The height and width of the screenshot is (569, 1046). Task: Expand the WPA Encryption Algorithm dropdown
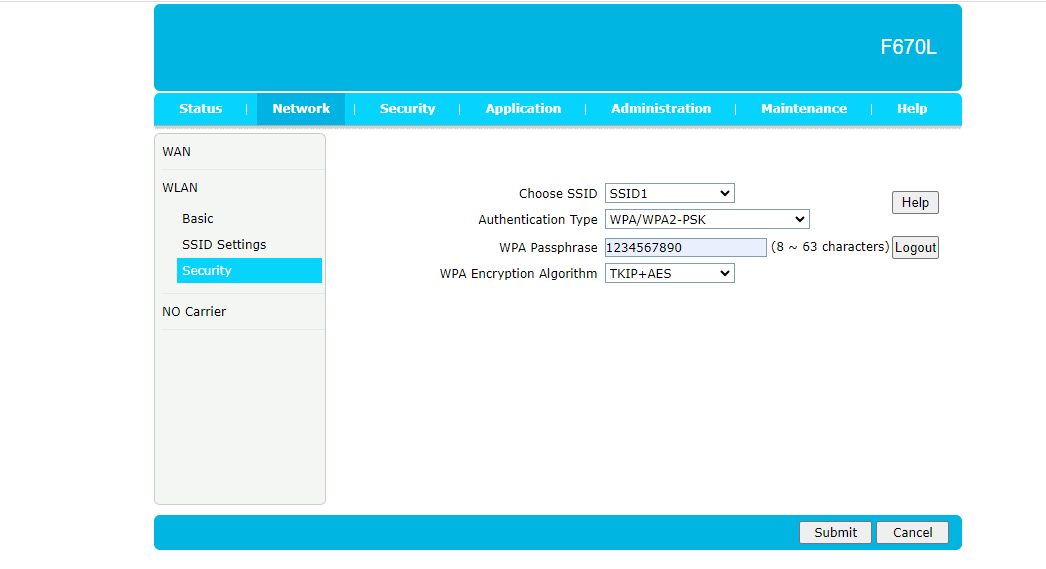[x=669, y=274]
